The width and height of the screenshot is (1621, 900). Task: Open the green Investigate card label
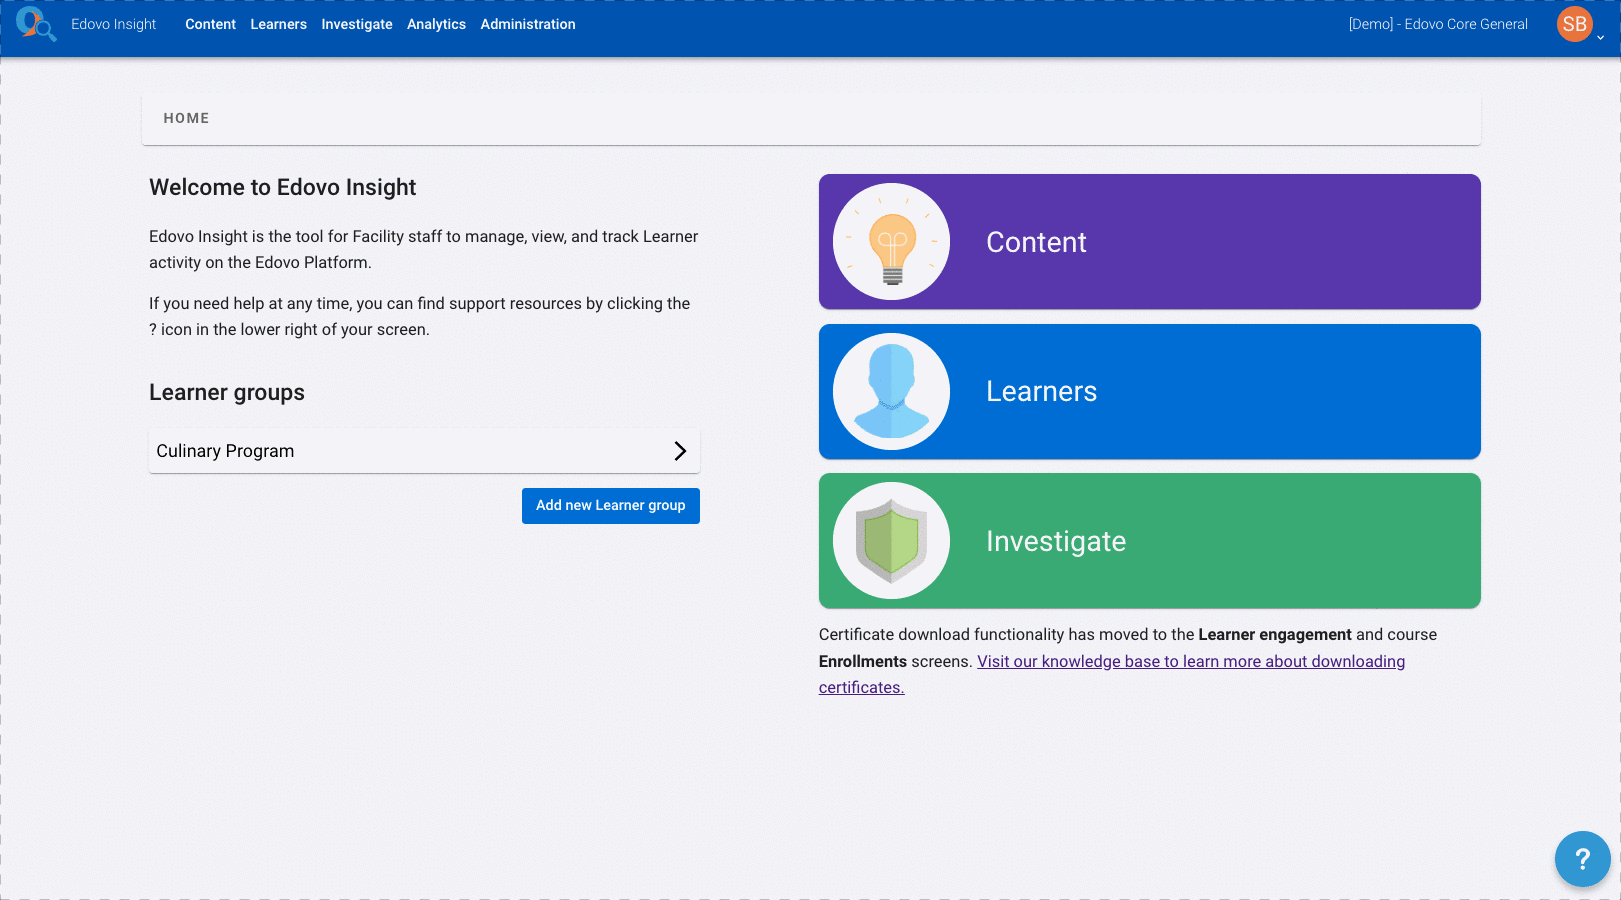[x=1056, y=541]
